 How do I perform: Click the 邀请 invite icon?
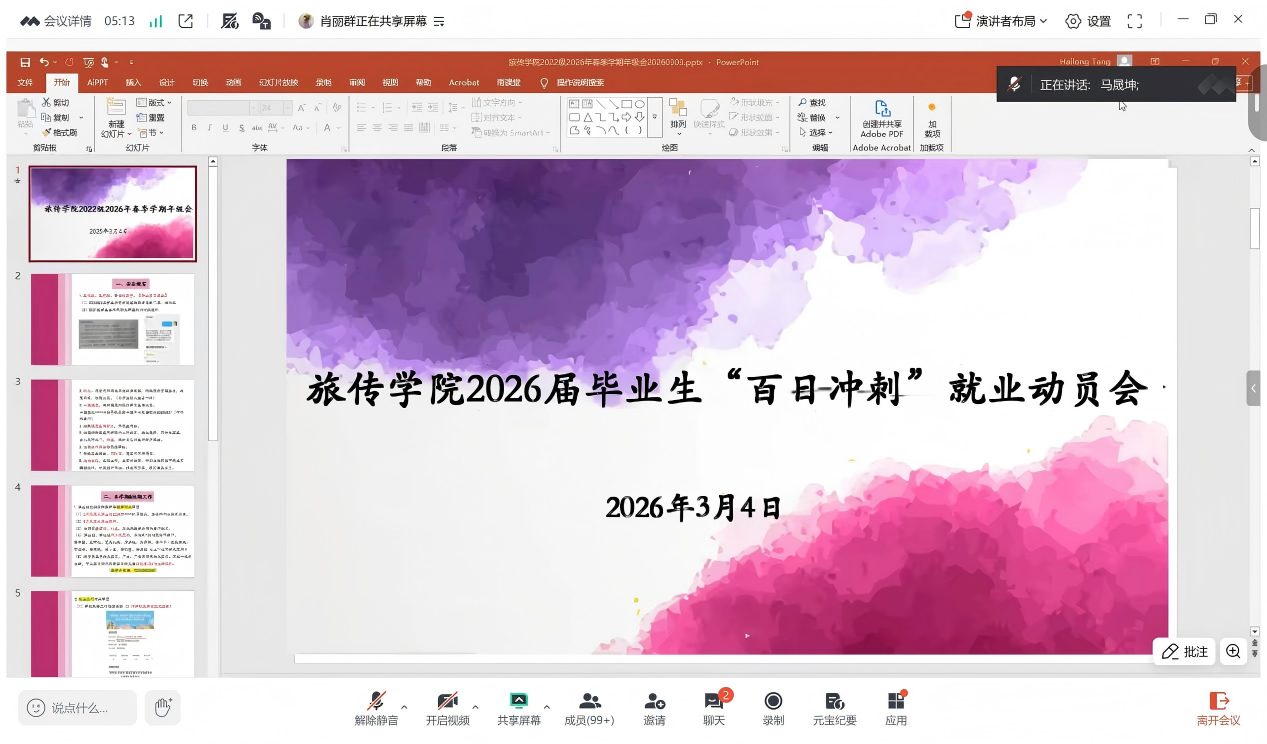654,708
